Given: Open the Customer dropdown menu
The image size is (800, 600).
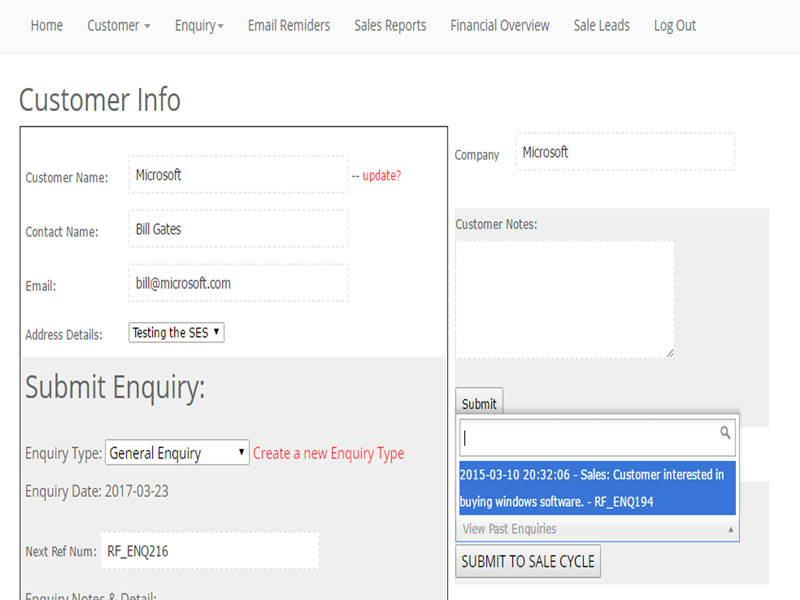Looking at the screenshot, I should tap(119, 26).
